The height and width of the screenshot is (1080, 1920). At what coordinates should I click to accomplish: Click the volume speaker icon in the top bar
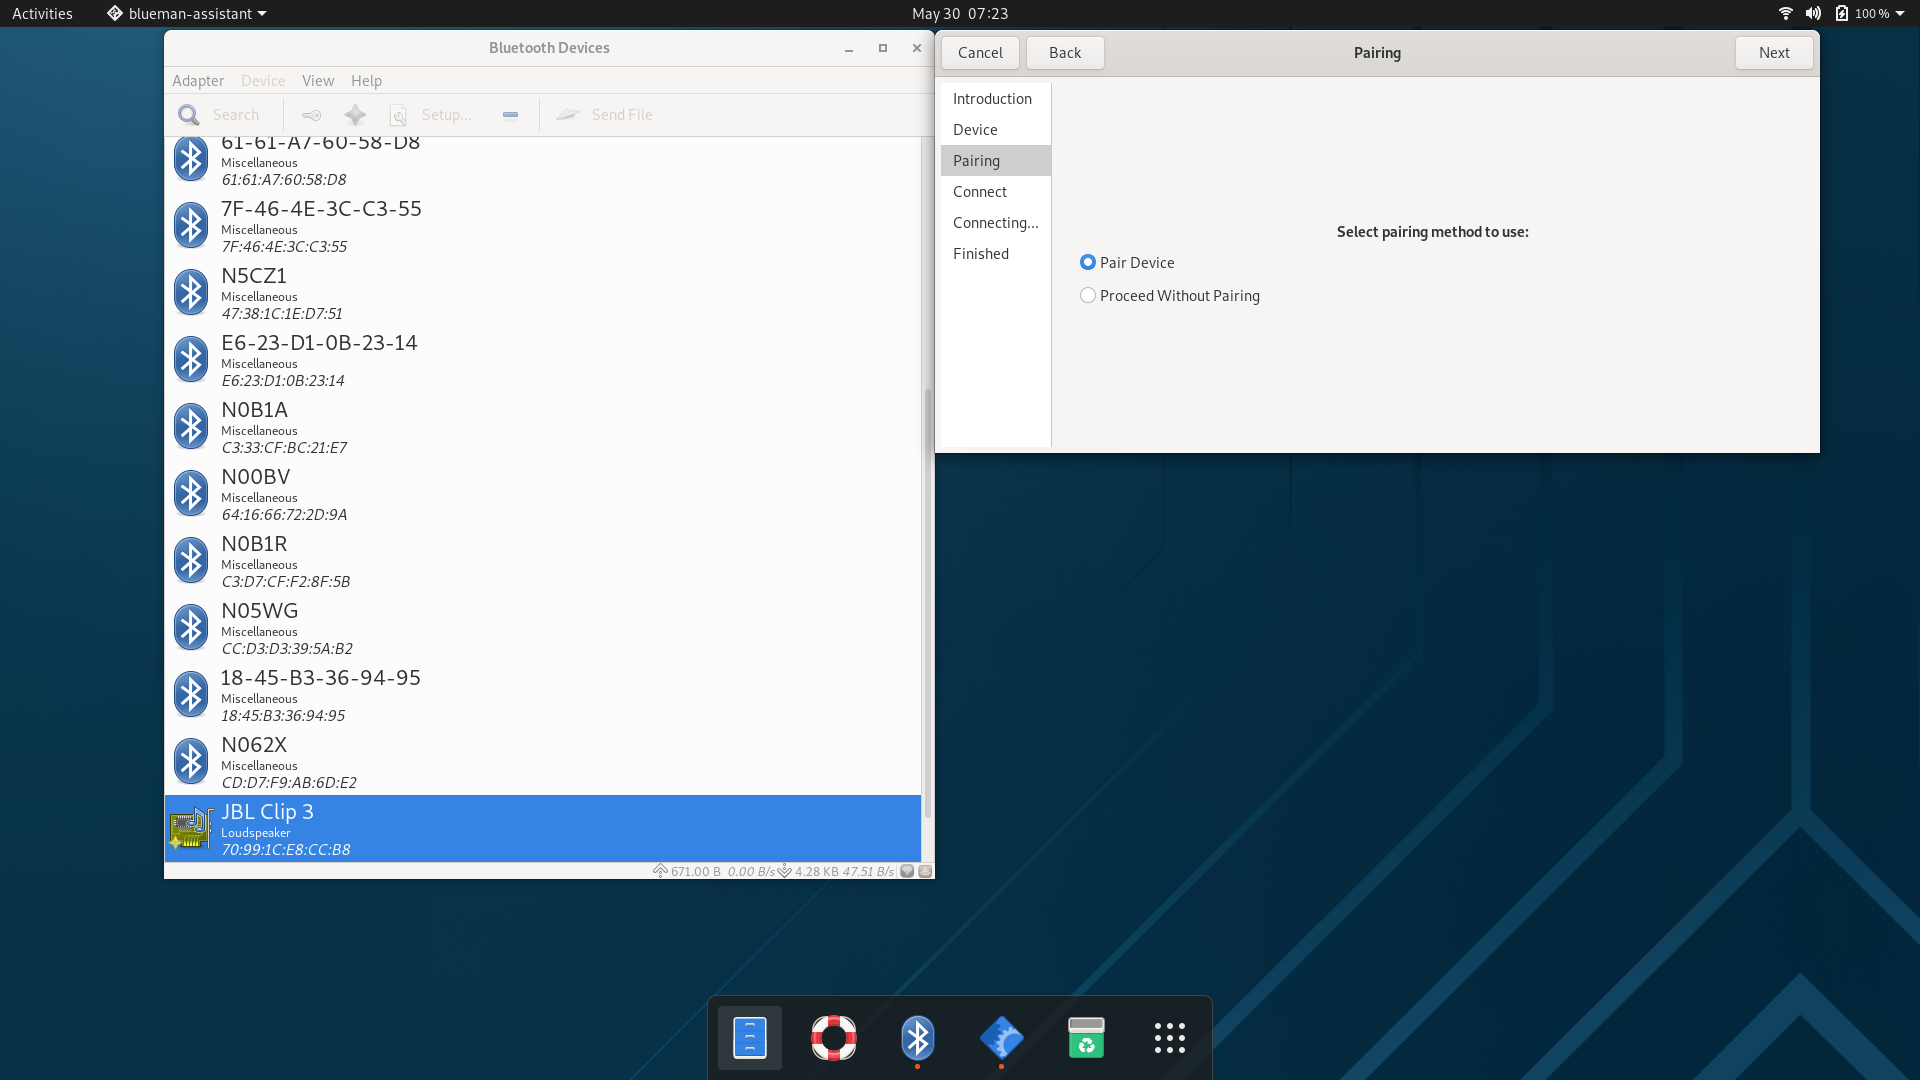click(x=1814, y=13)
